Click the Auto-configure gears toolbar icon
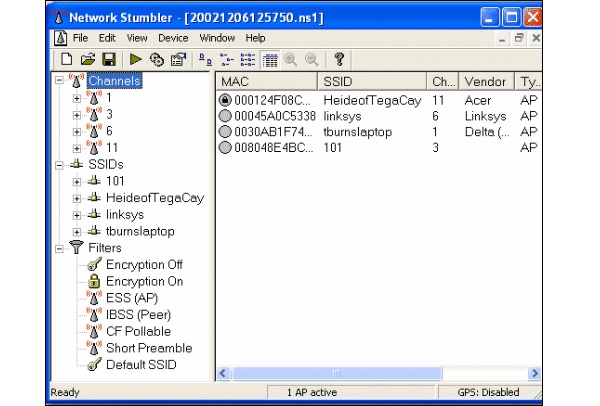This screenshot has height=406, width=600. click(157, 60)
